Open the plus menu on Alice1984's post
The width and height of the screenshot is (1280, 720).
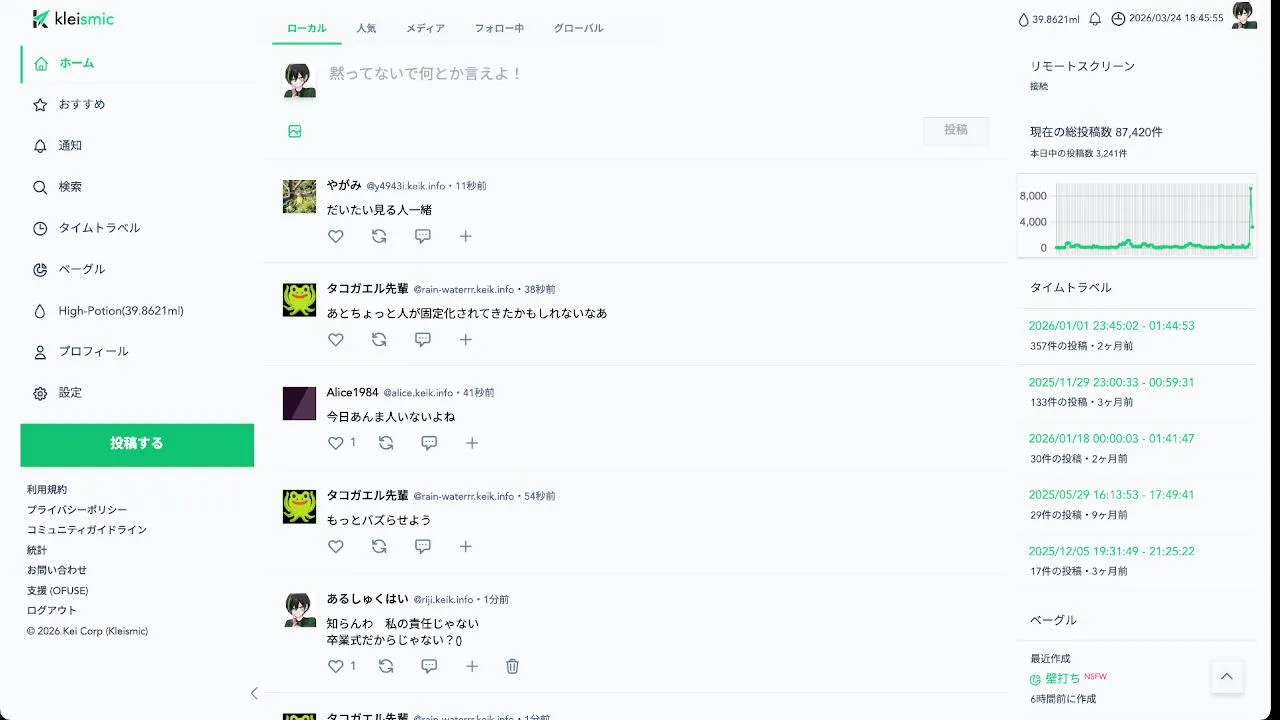pyautogui.click(x=472, y=442)
